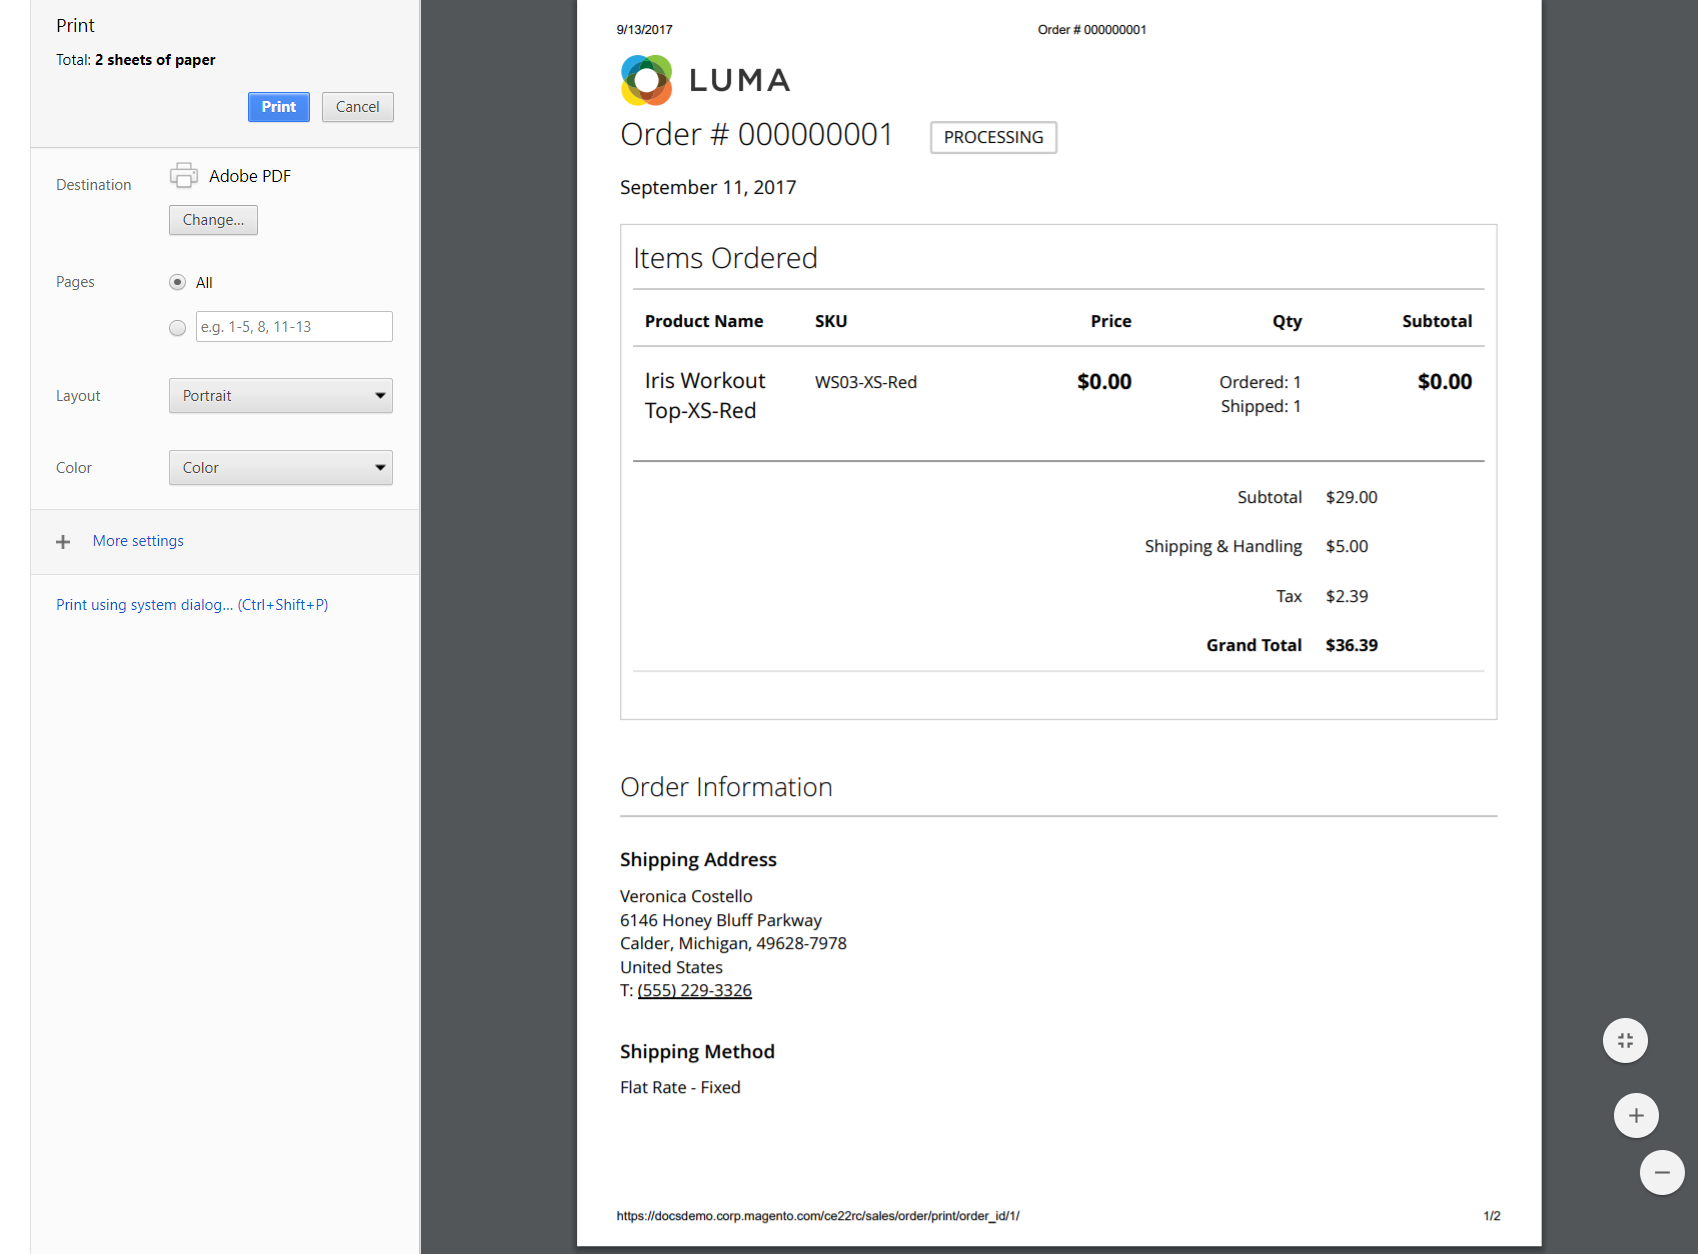Zoom in on the print preview
This screenshot has width=1698, height=1254.
(1636, 1116)
